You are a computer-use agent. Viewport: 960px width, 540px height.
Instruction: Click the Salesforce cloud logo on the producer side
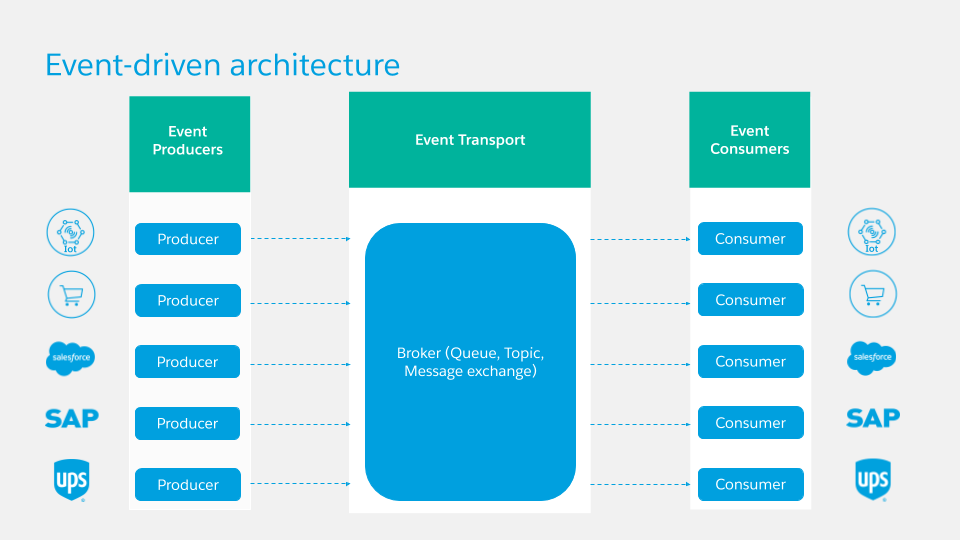pyautogui.click(x=71, y=357)
